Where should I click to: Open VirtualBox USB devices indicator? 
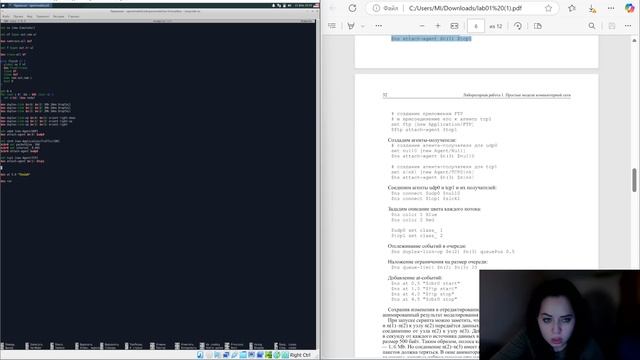point(235,355)
